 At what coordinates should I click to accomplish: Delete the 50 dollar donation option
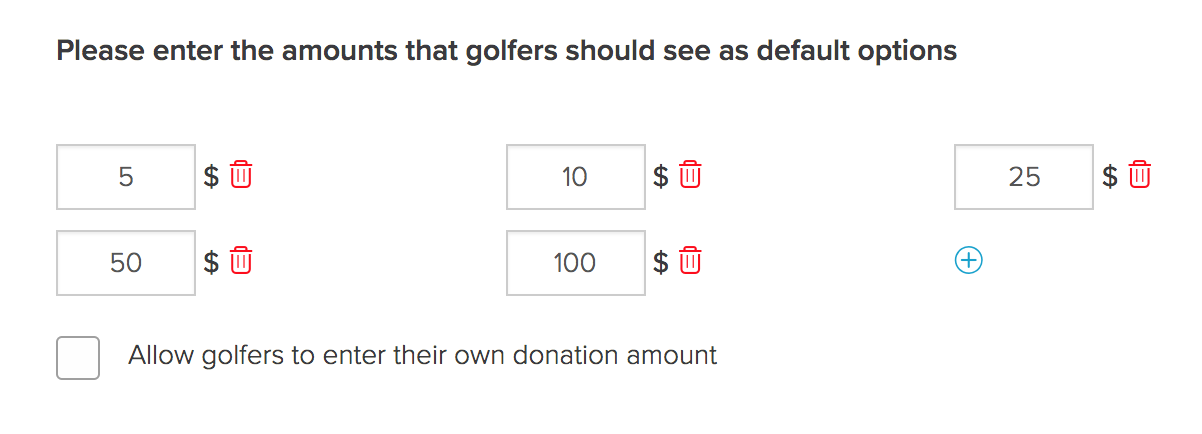[241, 262]
